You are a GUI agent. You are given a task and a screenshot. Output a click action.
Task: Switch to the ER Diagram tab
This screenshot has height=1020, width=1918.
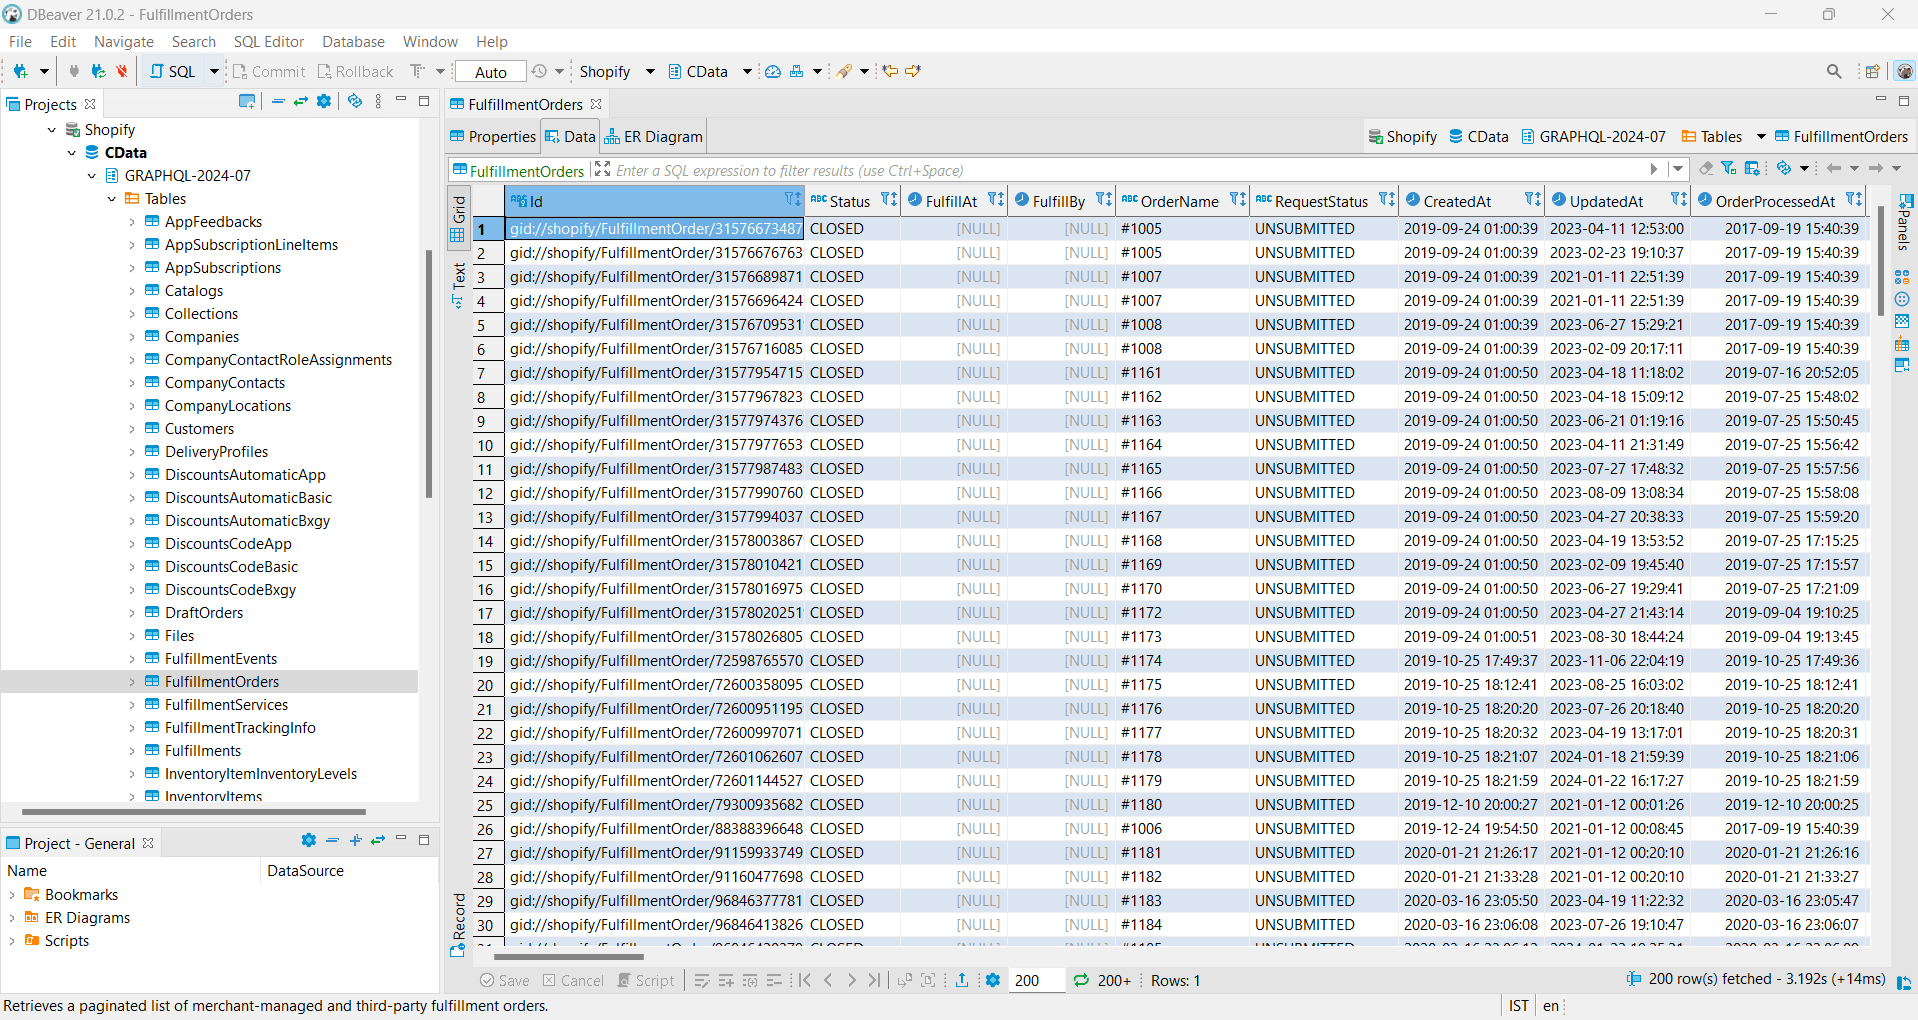[x=654, y=137]
